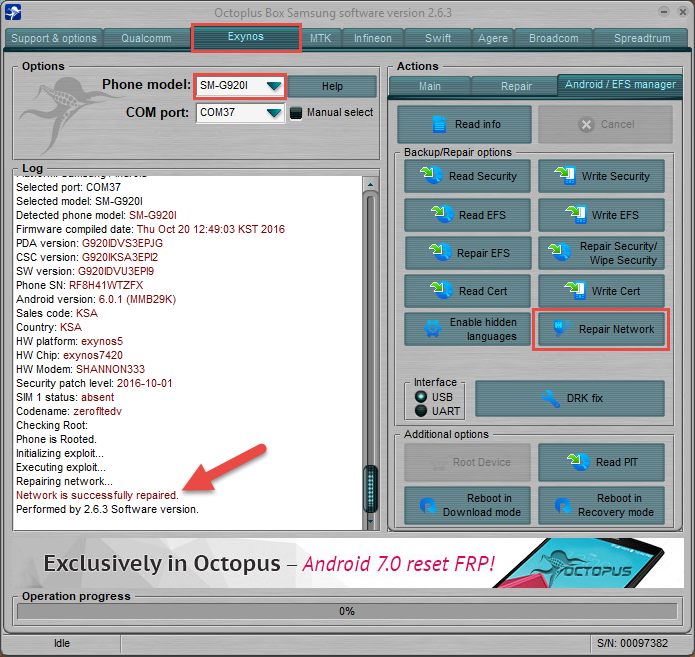Click the Octoplus app logo in title bar
Viewport: 695px width, 657px height.
pyautogui.click(x=13, y=12)
